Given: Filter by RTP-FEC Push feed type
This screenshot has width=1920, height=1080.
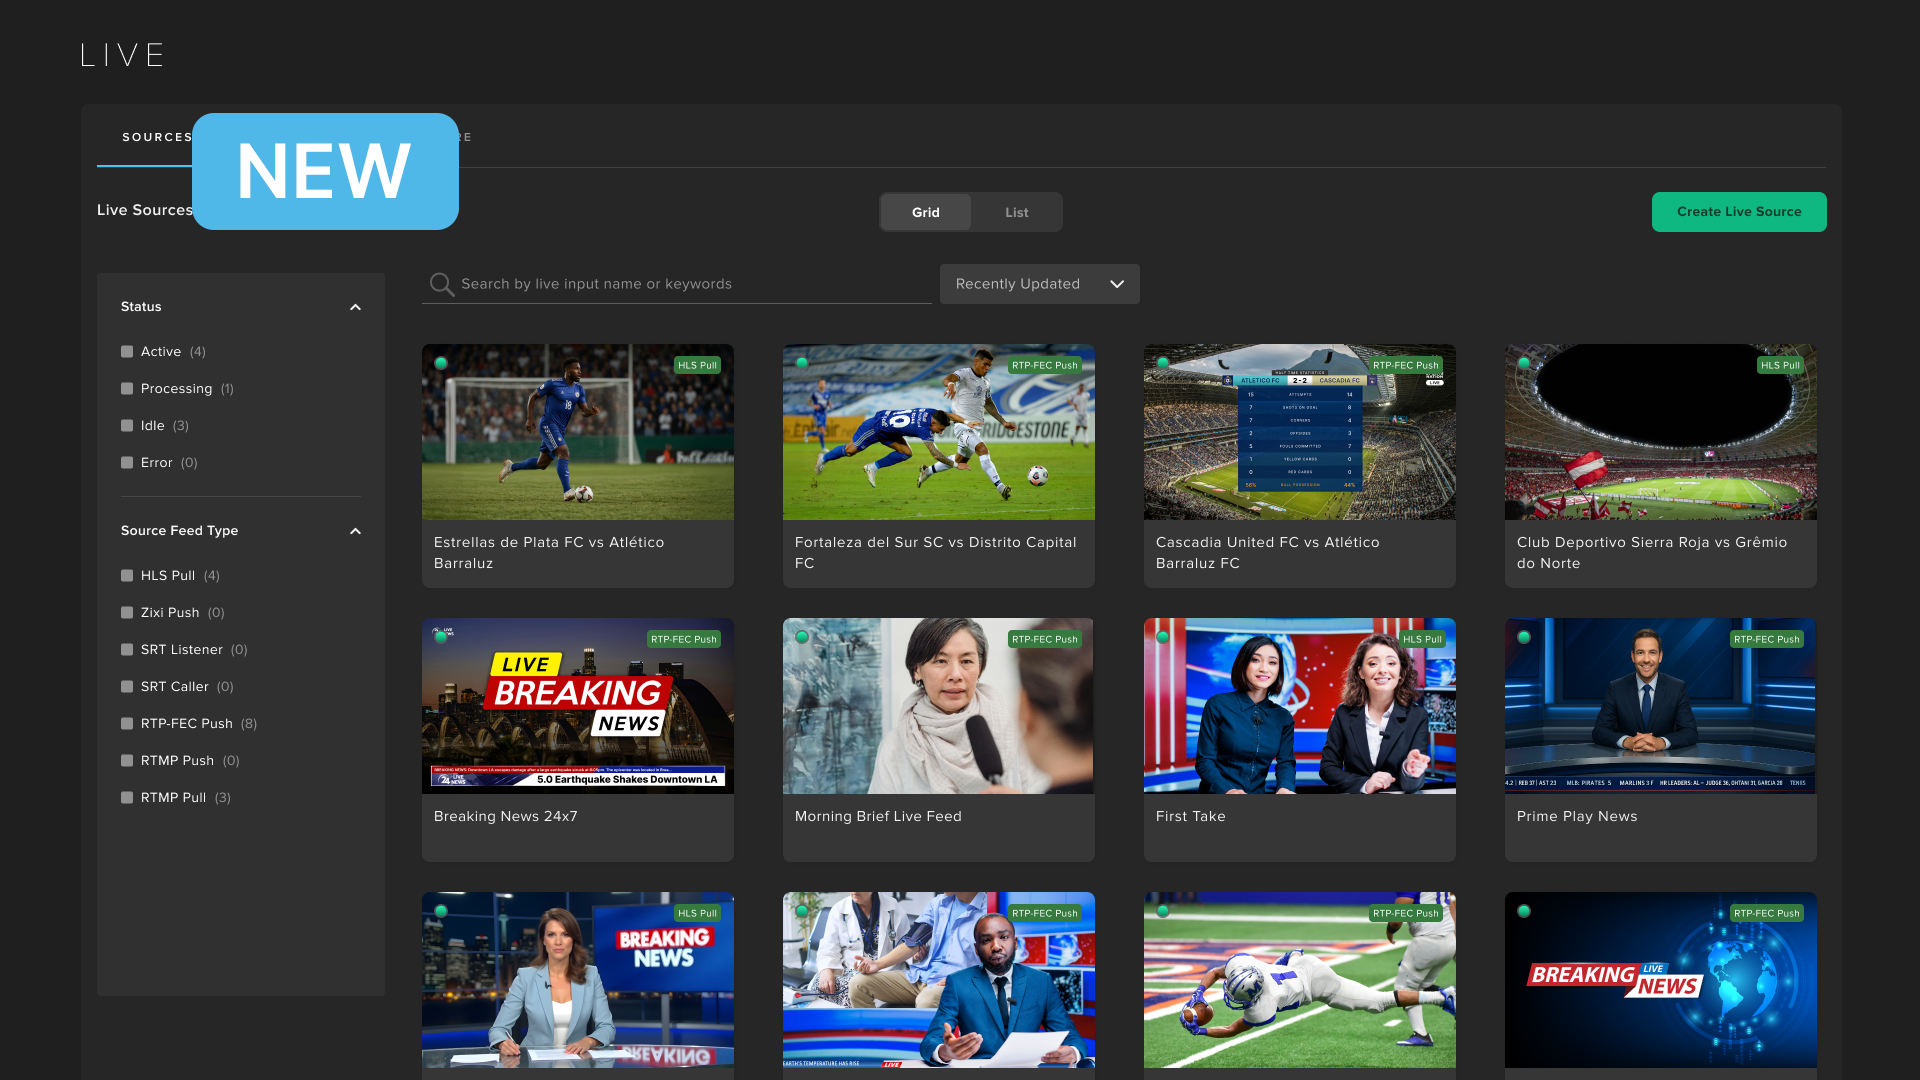Looking at the screenshot, I should pos(127,724).
